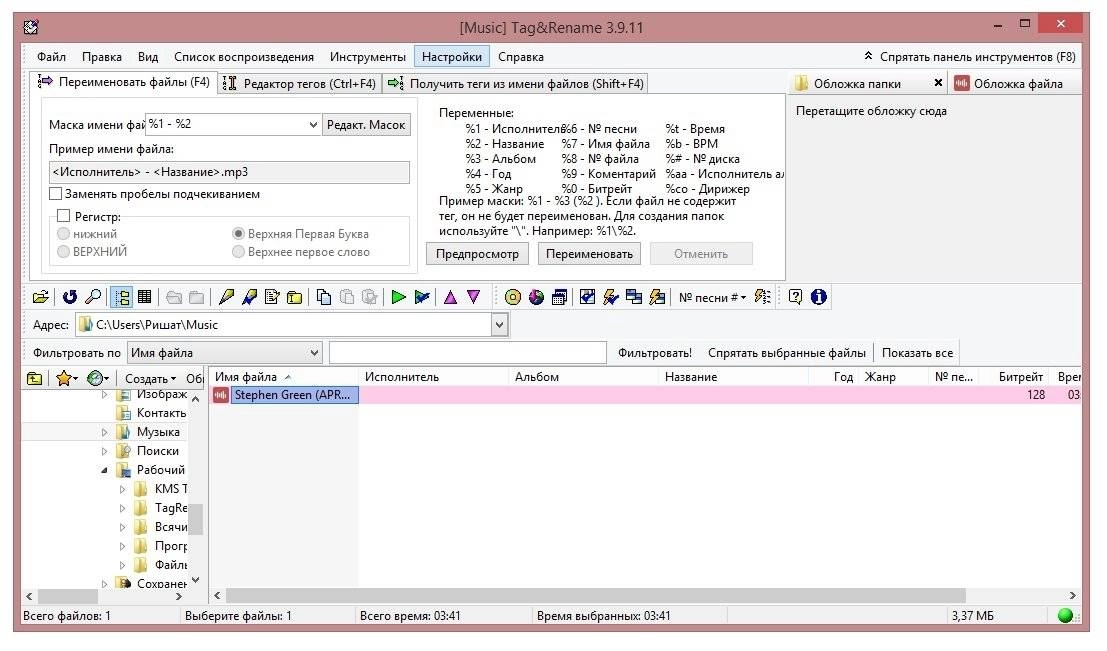Image resolution: width=1107 pixels, height=651 pixels.
Task: Toggle the 'Регистр' checkbox
Action: click(x=64, y=216)
